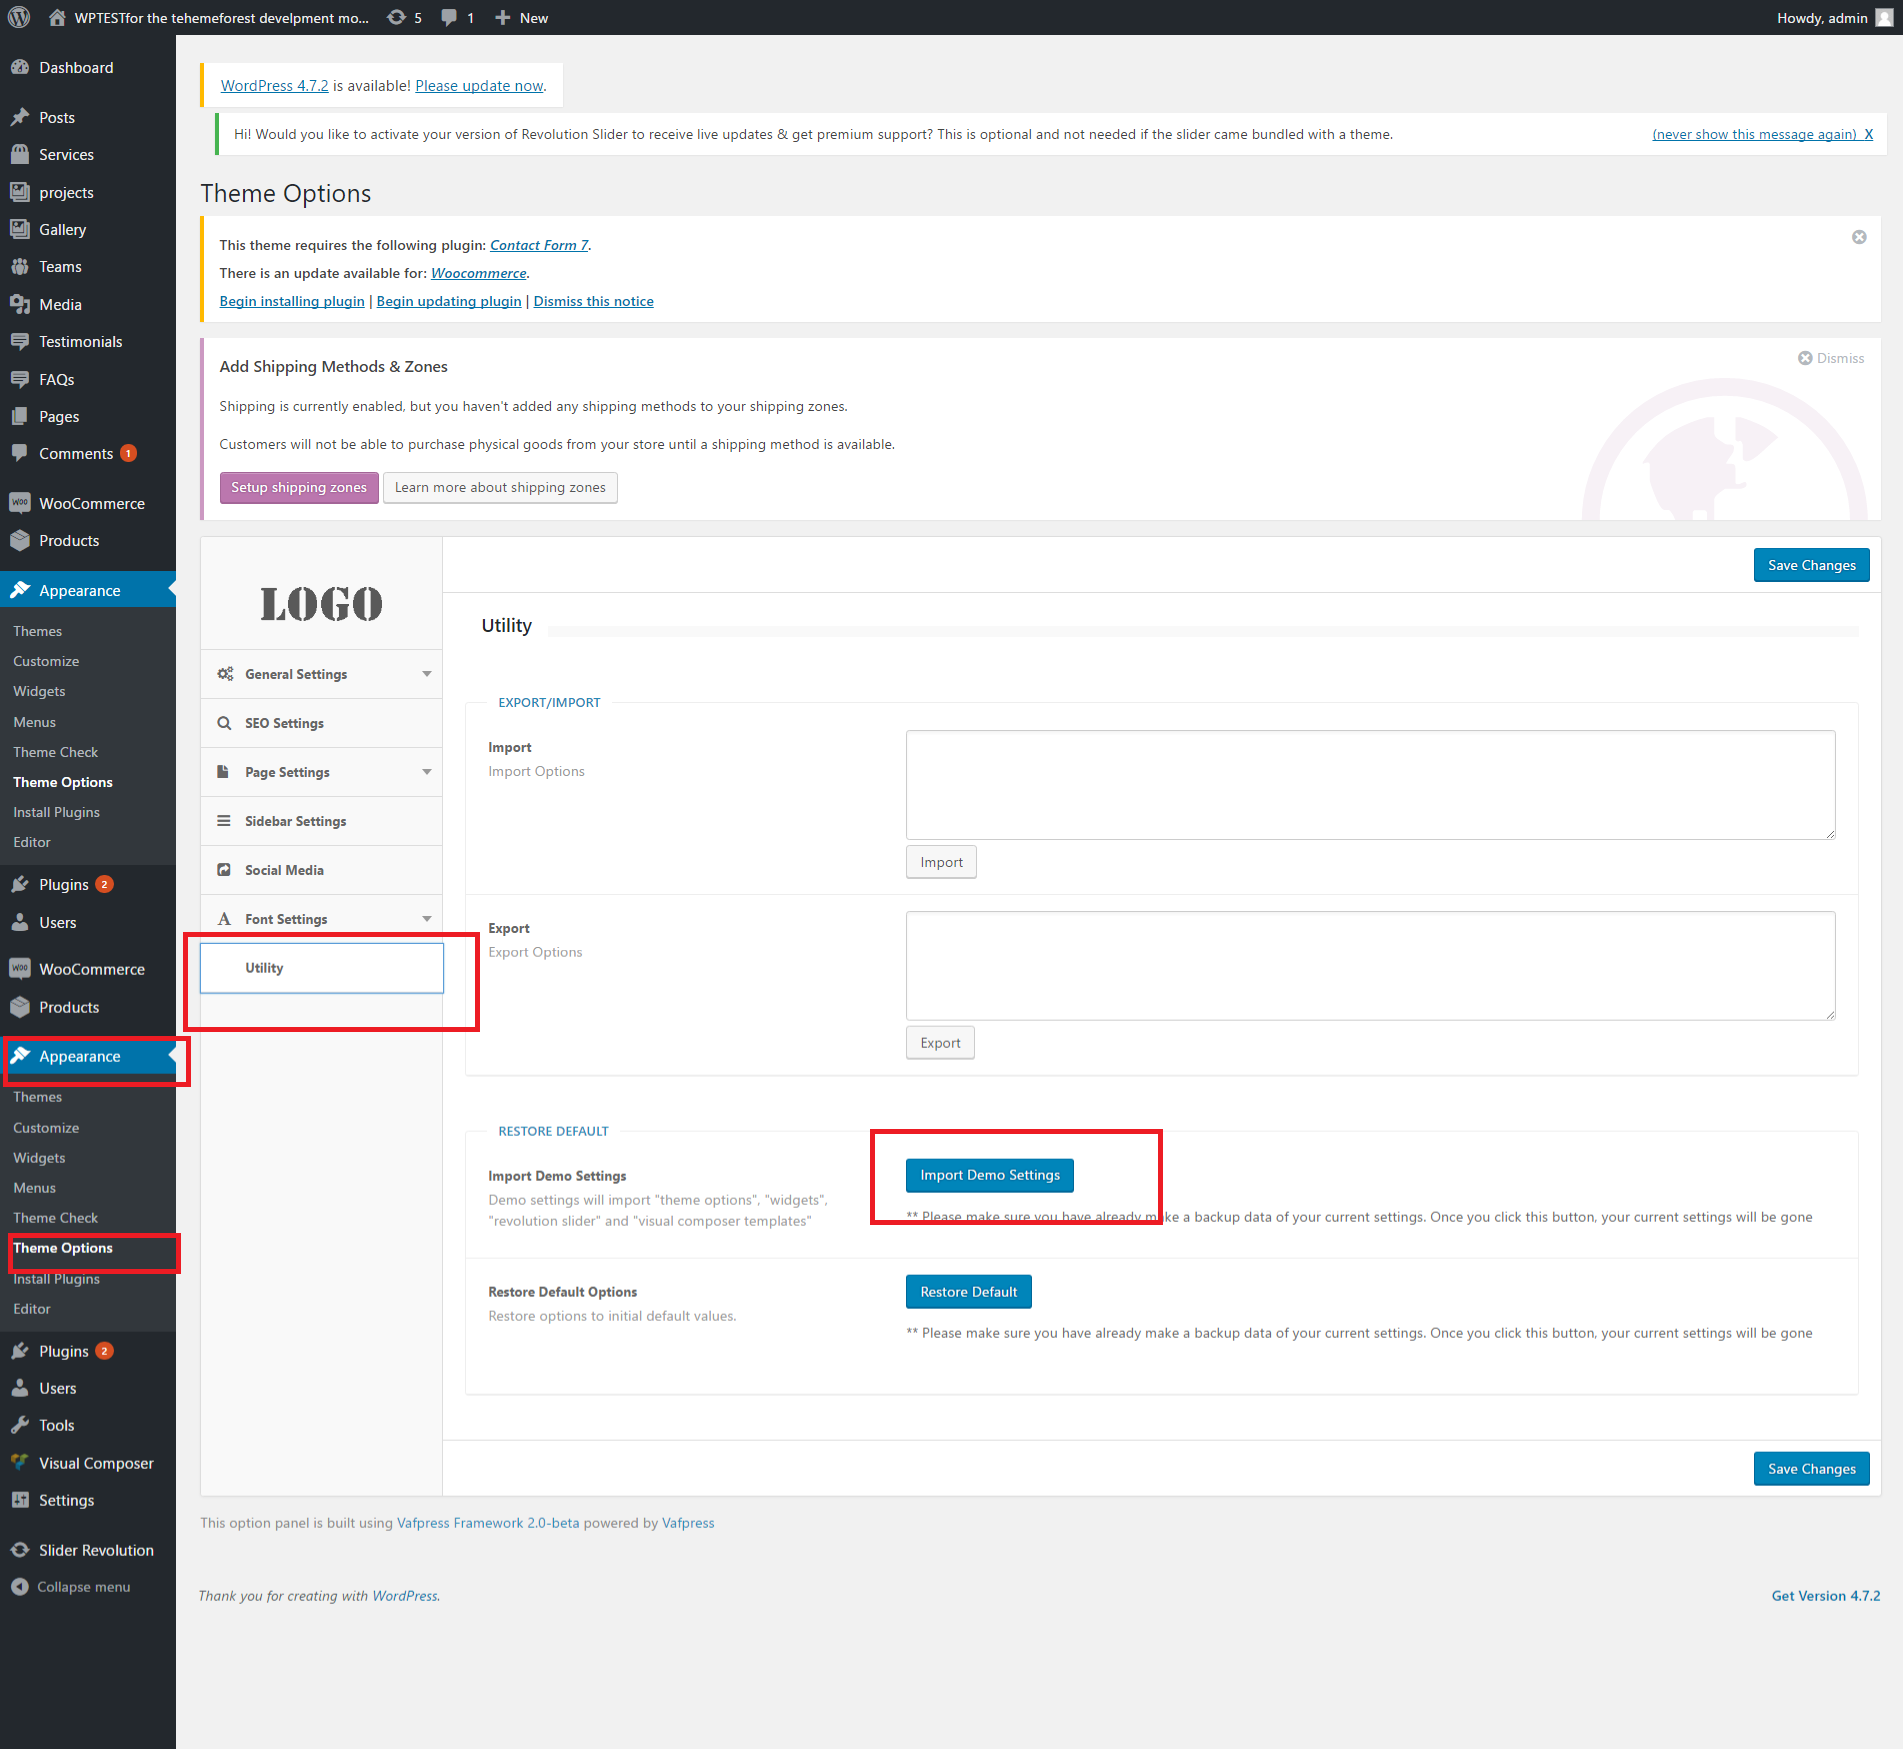Dismiss the shipping methods notice
This screenshot has height=1749, width=1903.
1831,358
